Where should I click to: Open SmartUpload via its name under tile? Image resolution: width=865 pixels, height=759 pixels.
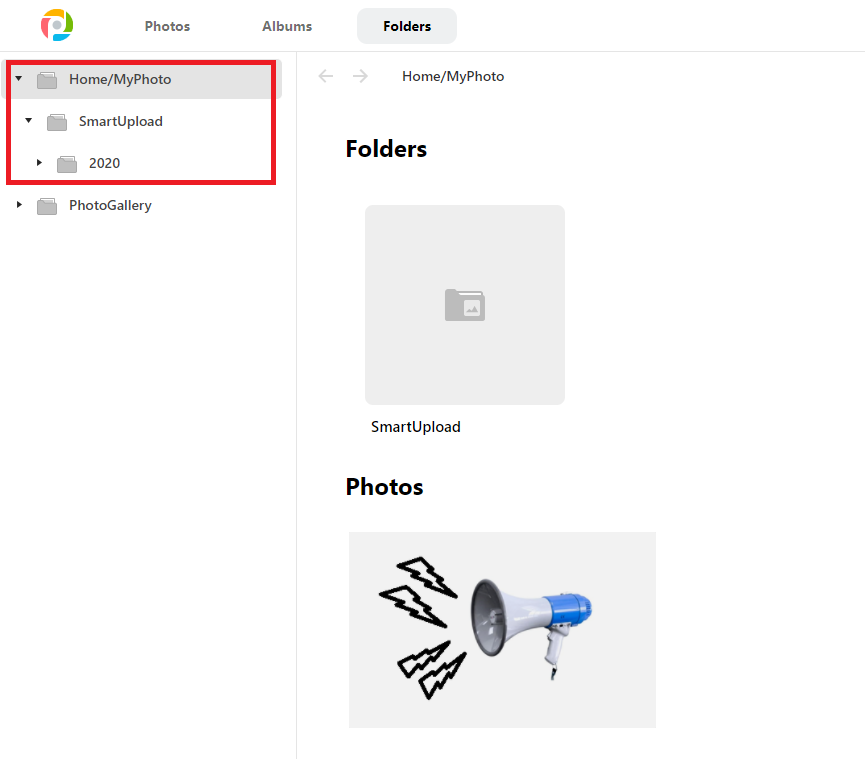[415, 427]
